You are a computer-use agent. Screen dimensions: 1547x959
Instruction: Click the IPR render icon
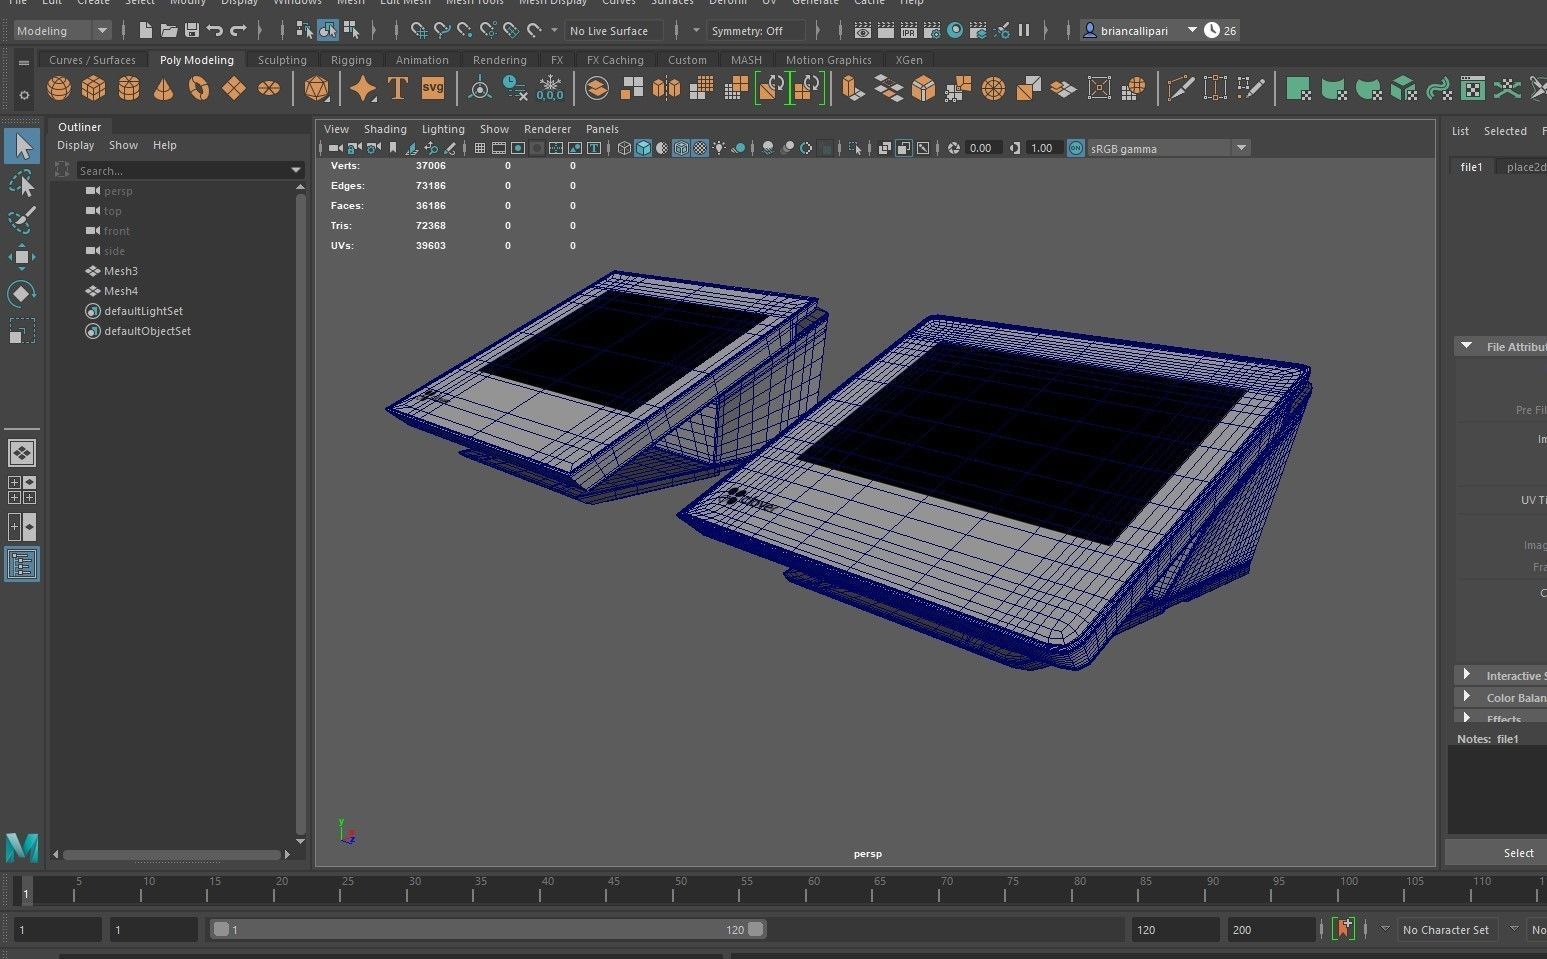pyautogui.click(x=909, y=31)
